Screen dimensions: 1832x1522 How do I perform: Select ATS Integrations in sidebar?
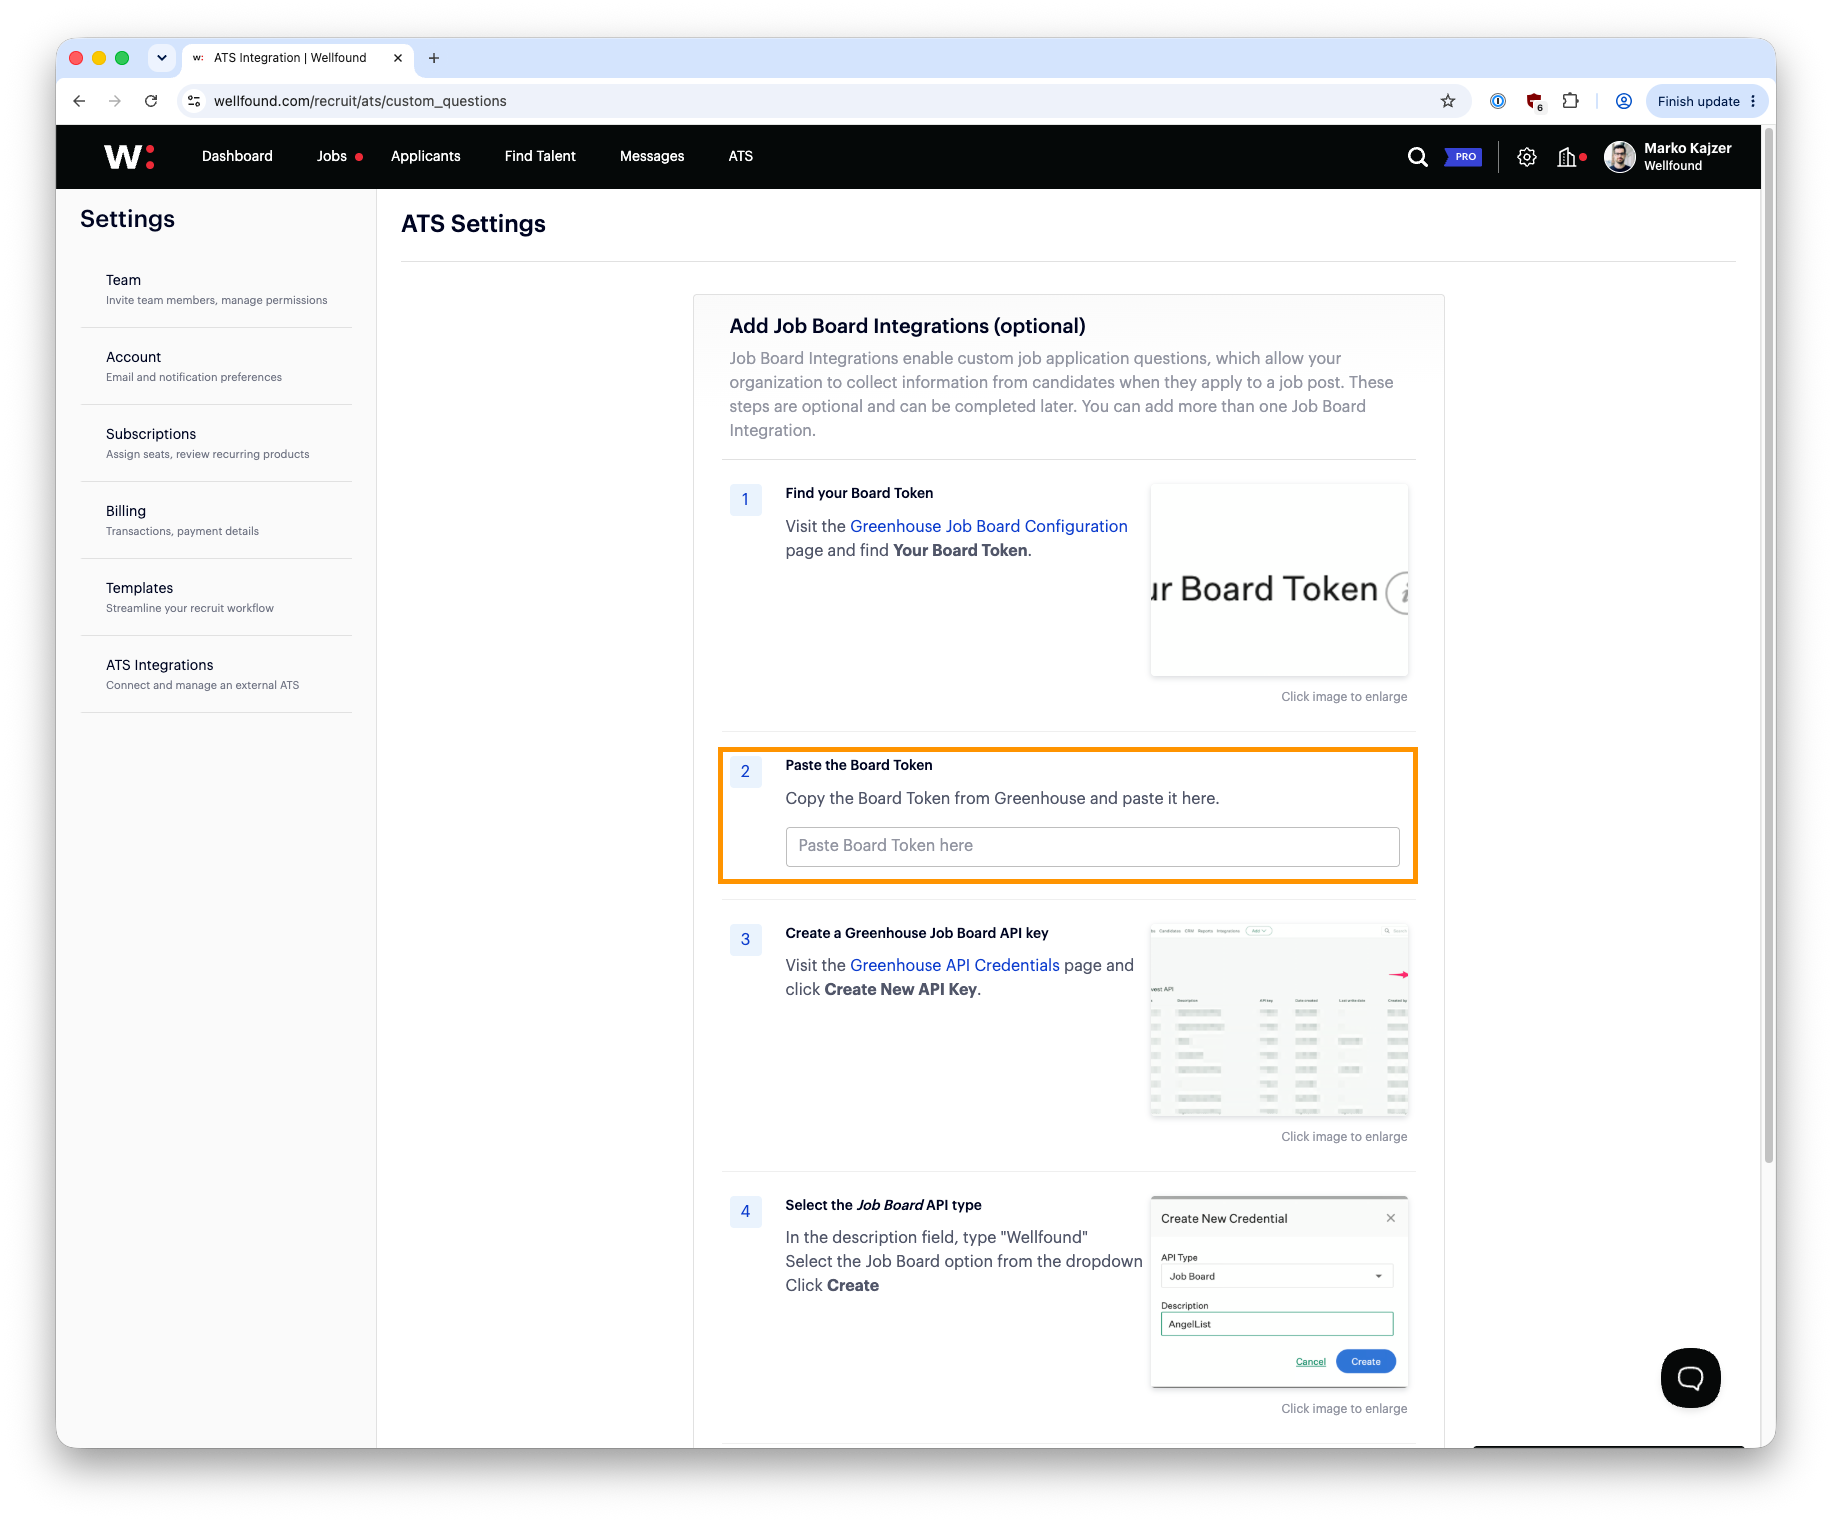tap(216, 674)
